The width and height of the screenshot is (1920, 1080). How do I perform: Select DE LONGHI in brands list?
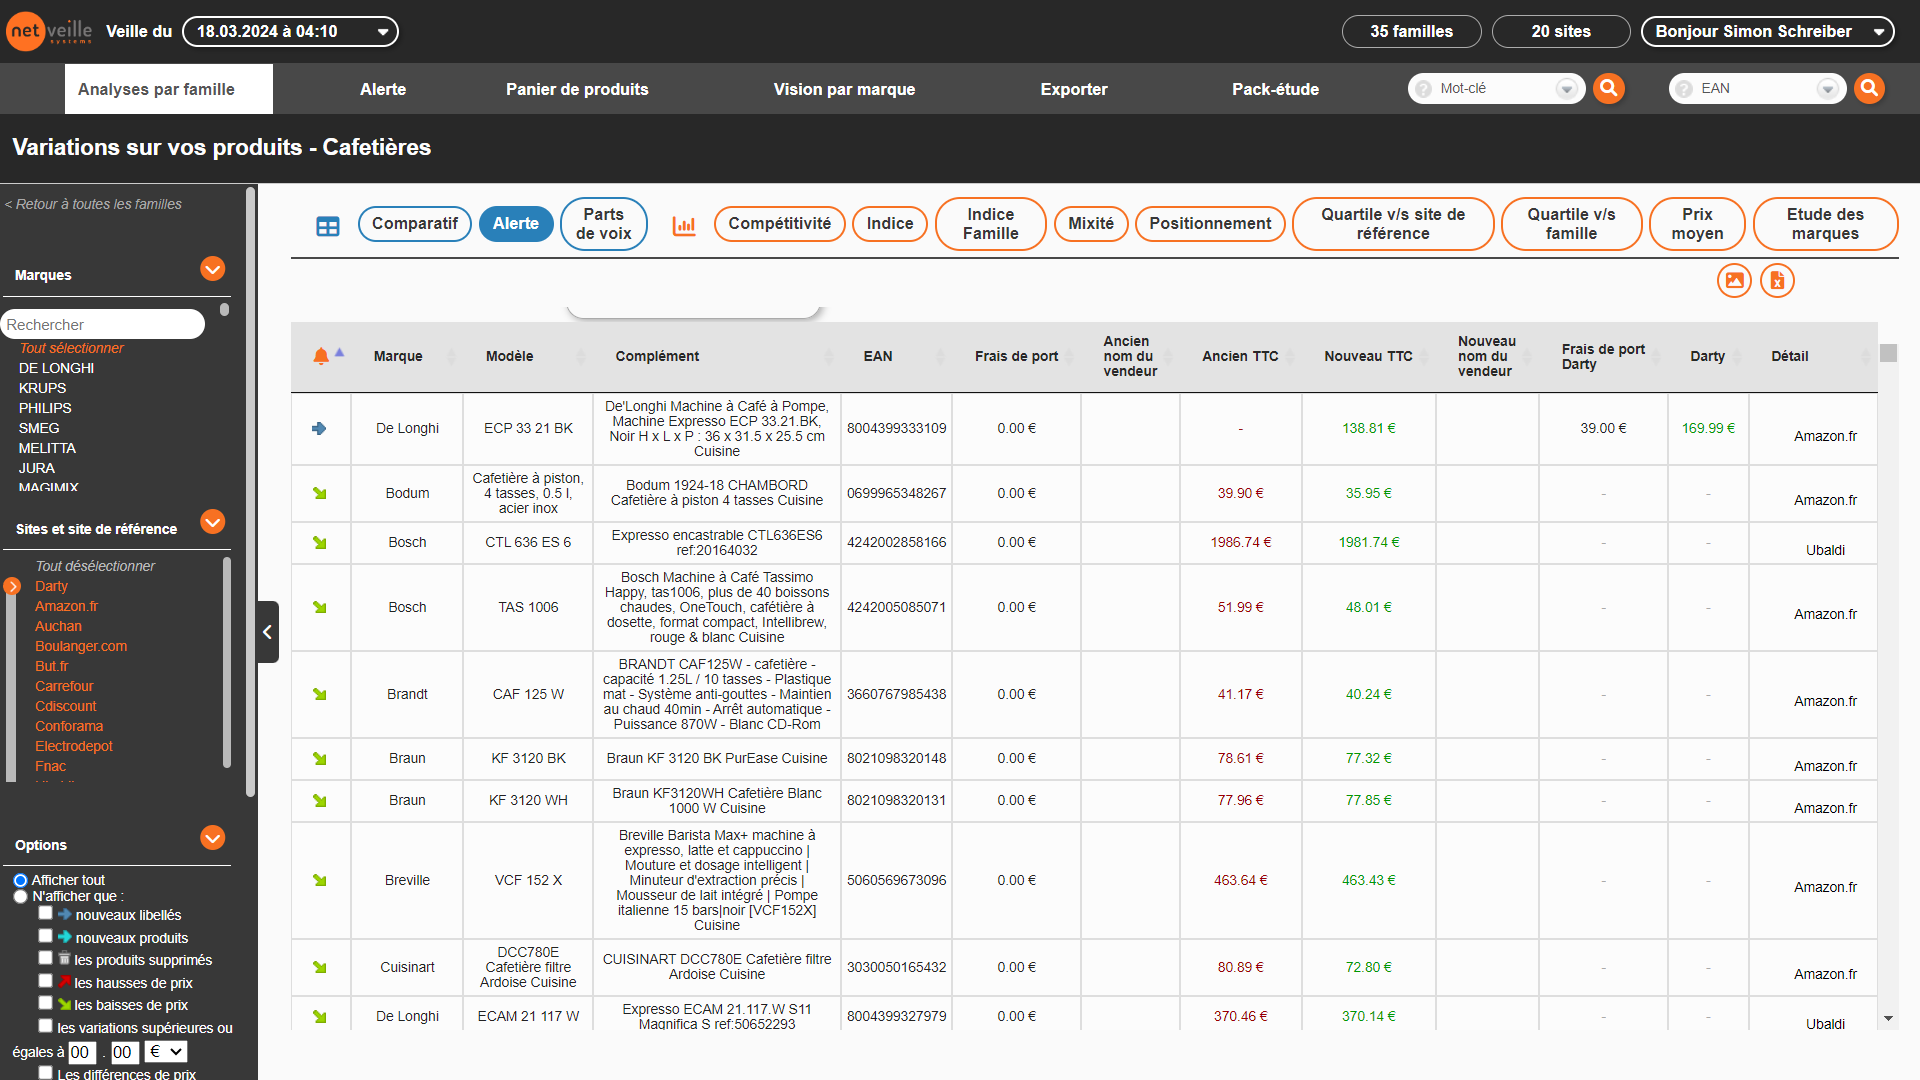click(56, 368)
